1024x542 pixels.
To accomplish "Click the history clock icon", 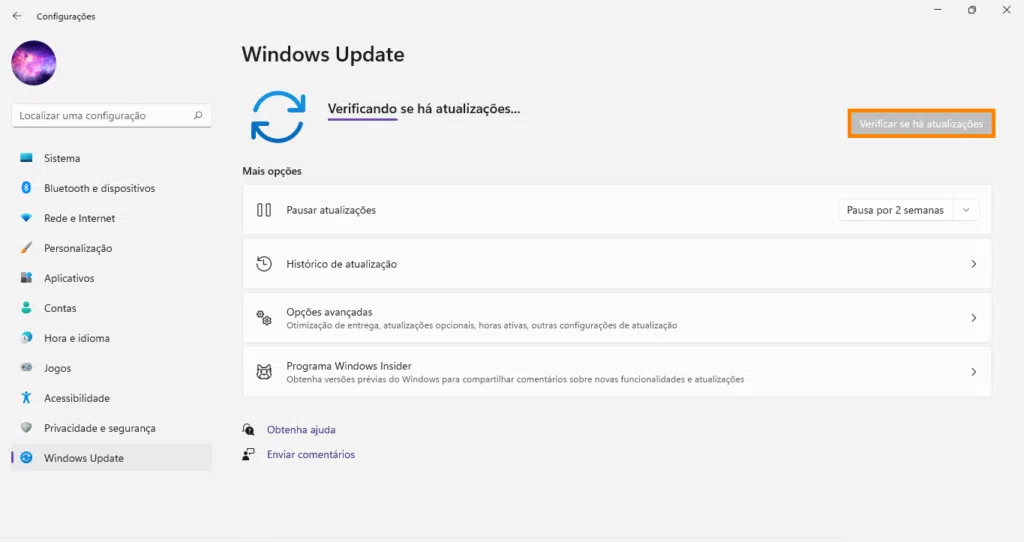I will (x=264, y=264).
